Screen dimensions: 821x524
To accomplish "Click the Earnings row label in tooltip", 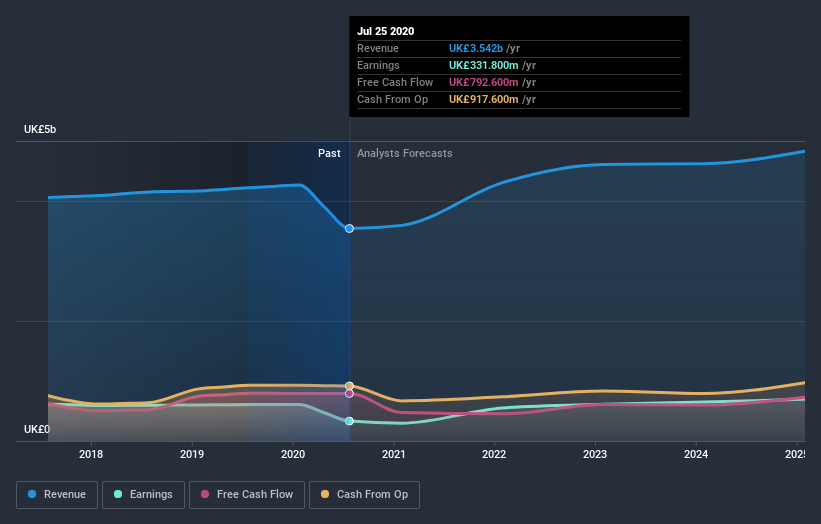I will (378, 65).
